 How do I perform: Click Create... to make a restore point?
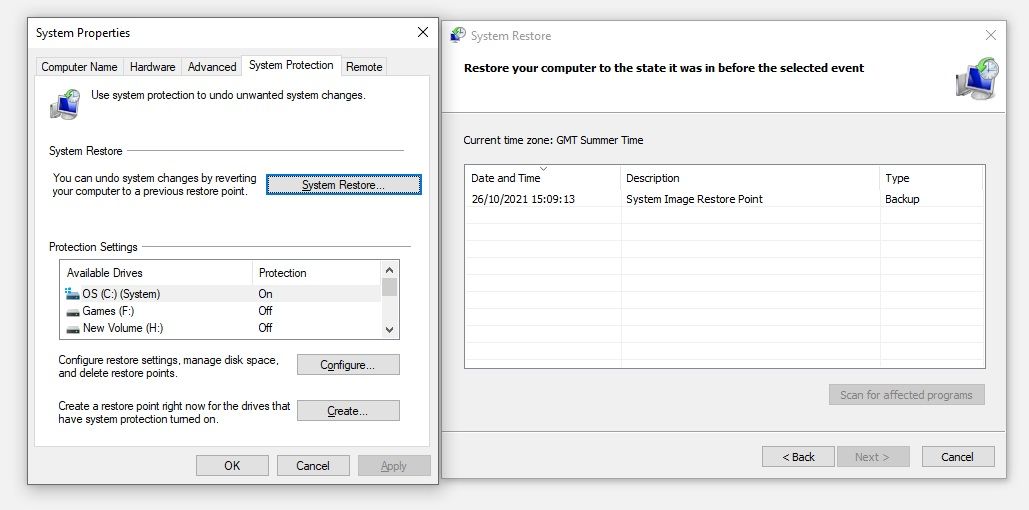click(x=348, y=411)
